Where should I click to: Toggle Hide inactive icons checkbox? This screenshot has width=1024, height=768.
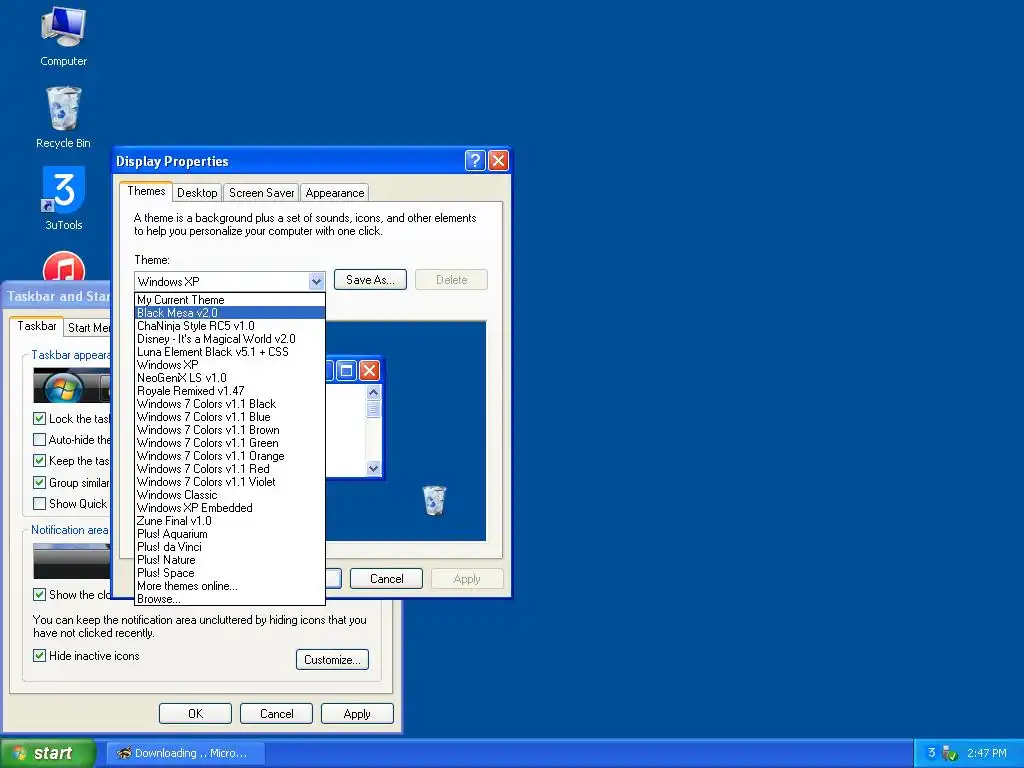pyautogui.click(x=39, y=656)
